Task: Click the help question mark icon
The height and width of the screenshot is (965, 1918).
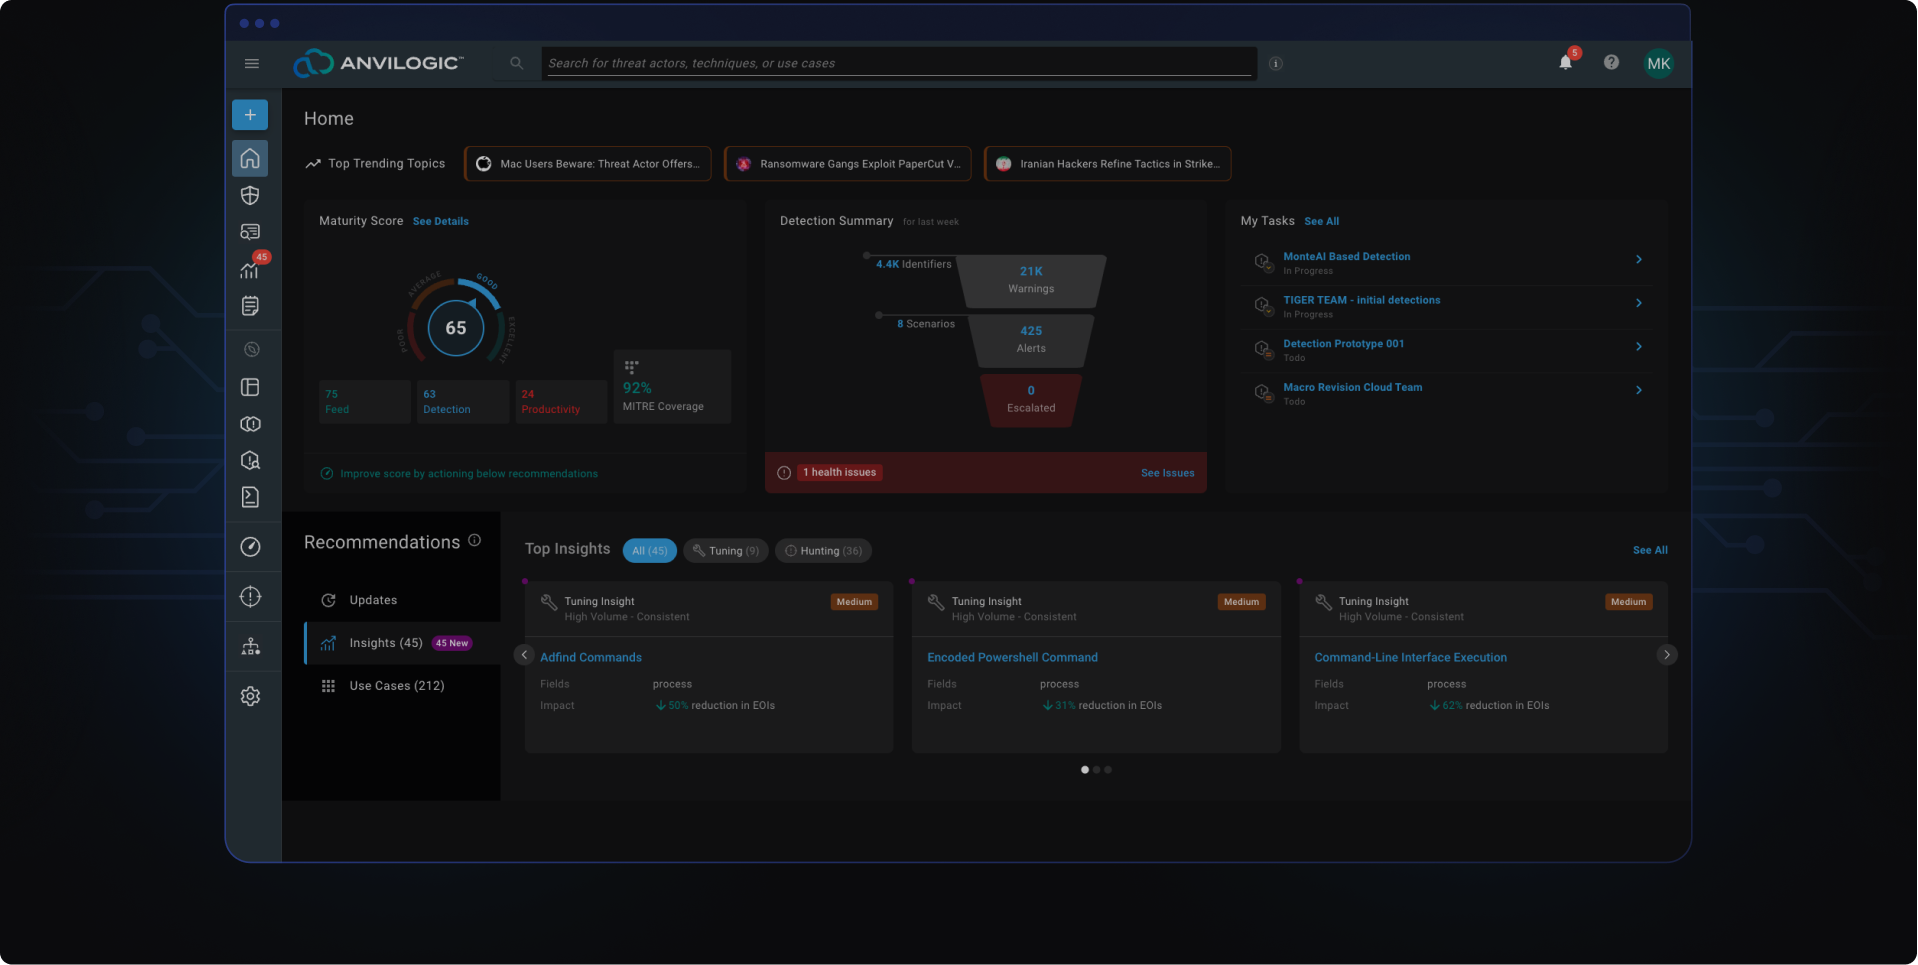Action: click(x=1611, y=62)
